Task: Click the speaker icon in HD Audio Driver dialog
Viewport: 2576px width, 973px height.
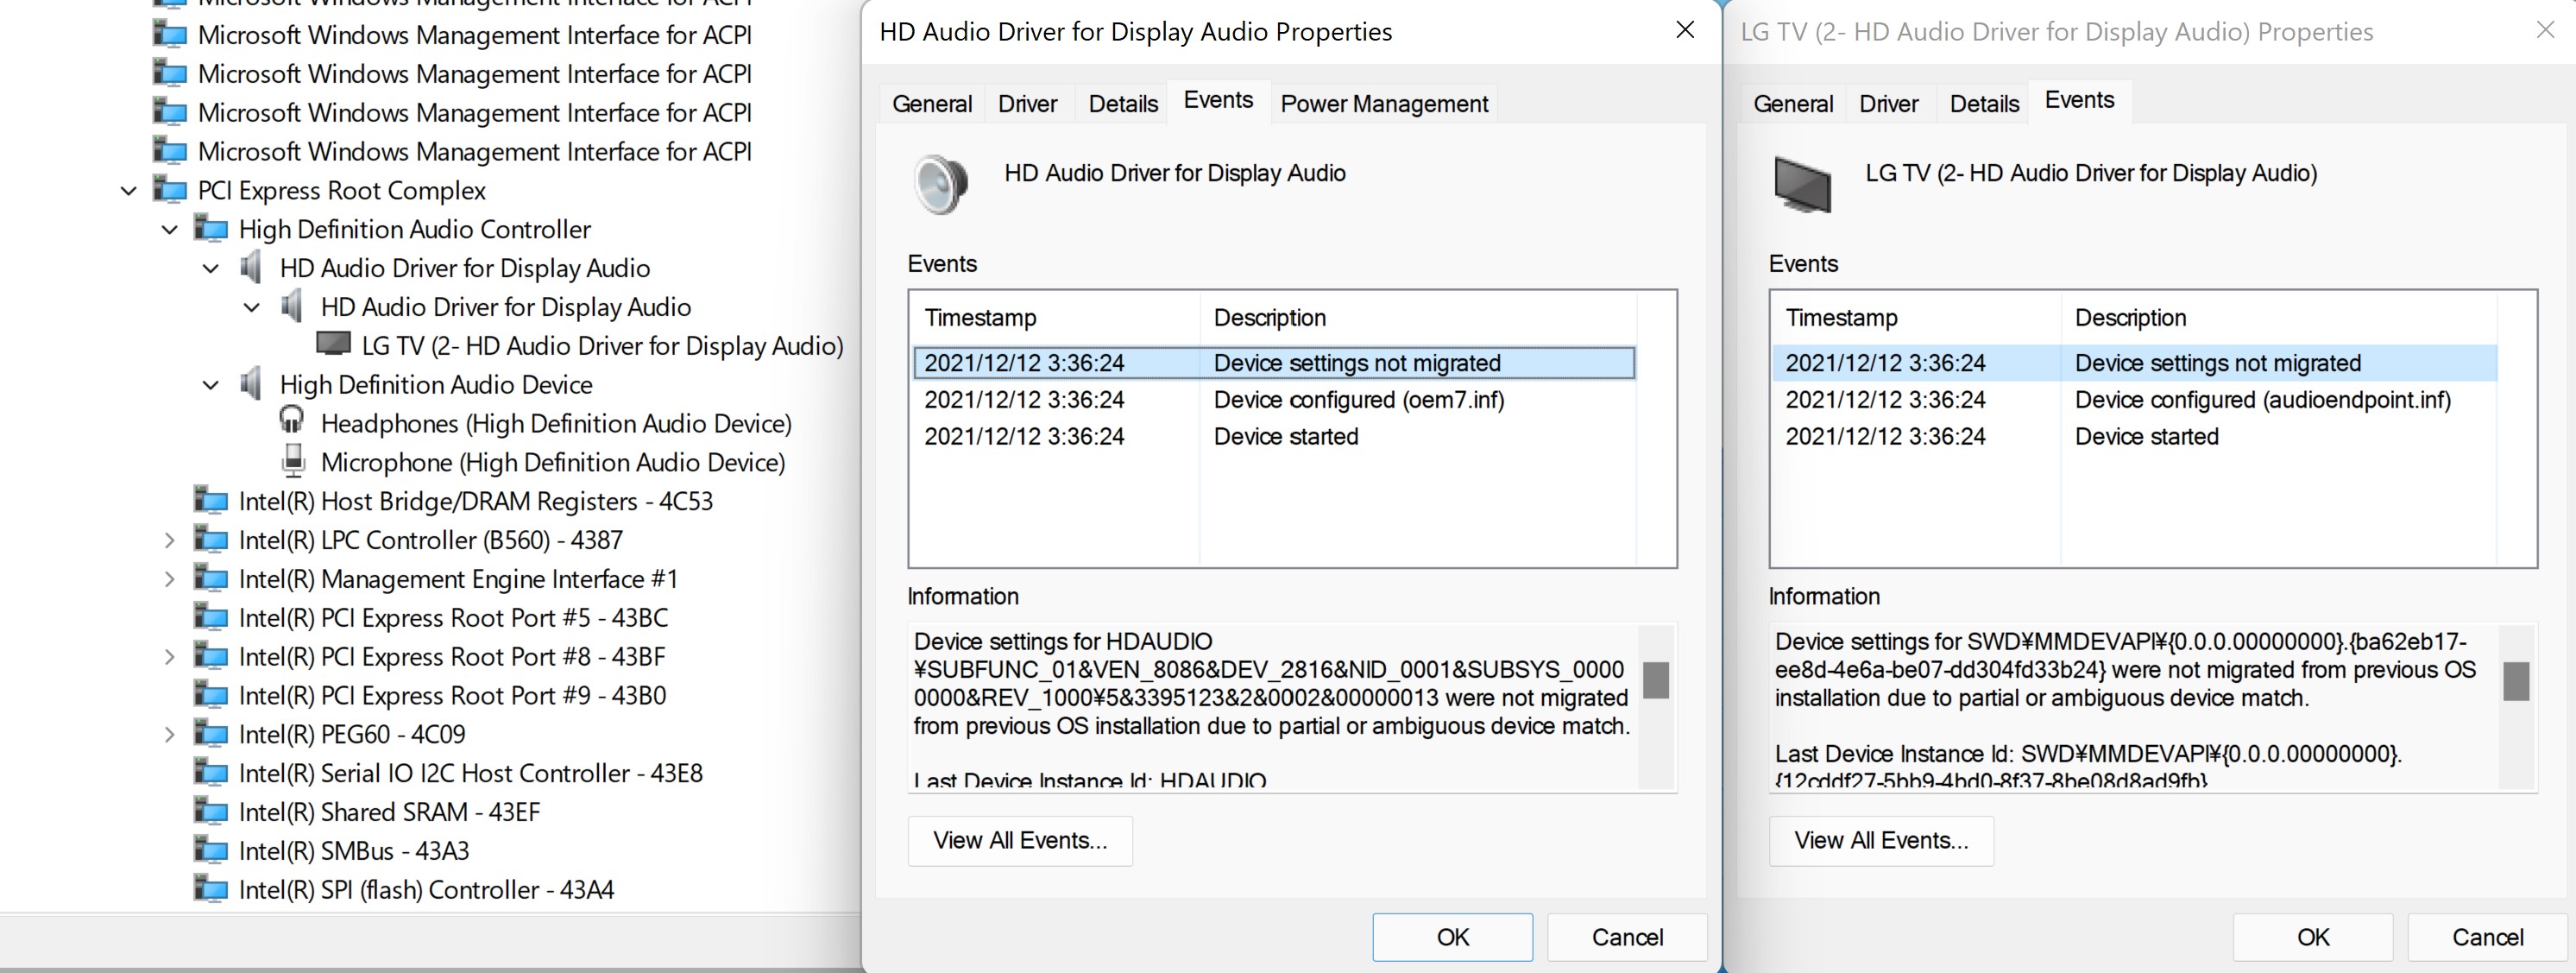Action: tap(937, 184)
